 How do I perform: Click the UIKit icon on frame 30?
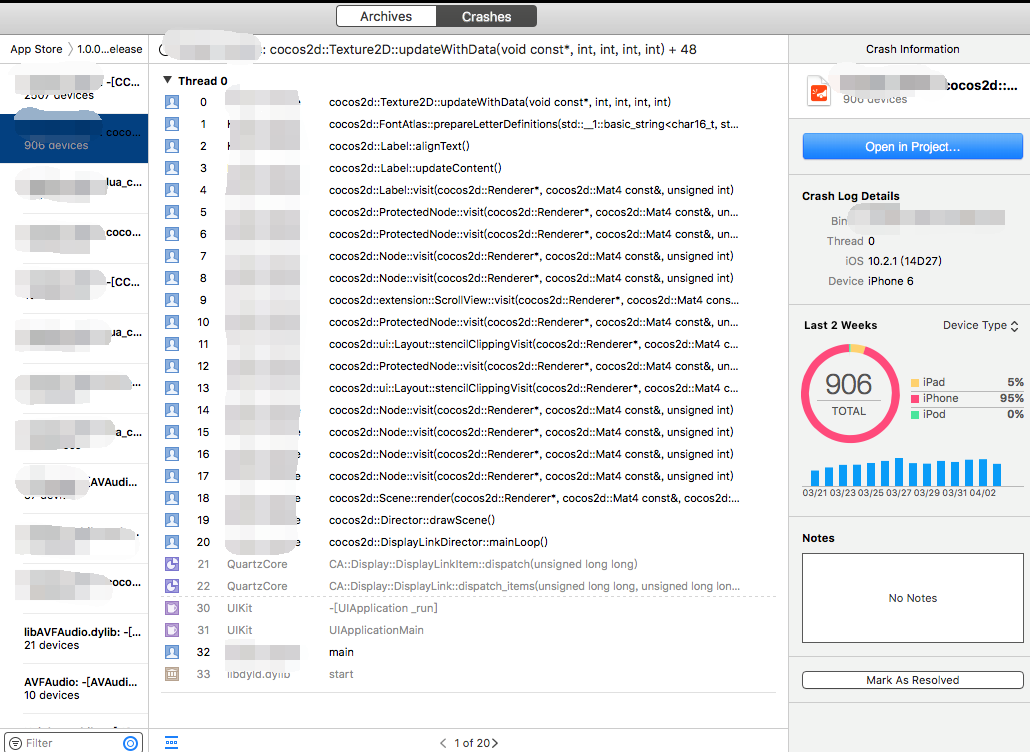tap(172, 608)
